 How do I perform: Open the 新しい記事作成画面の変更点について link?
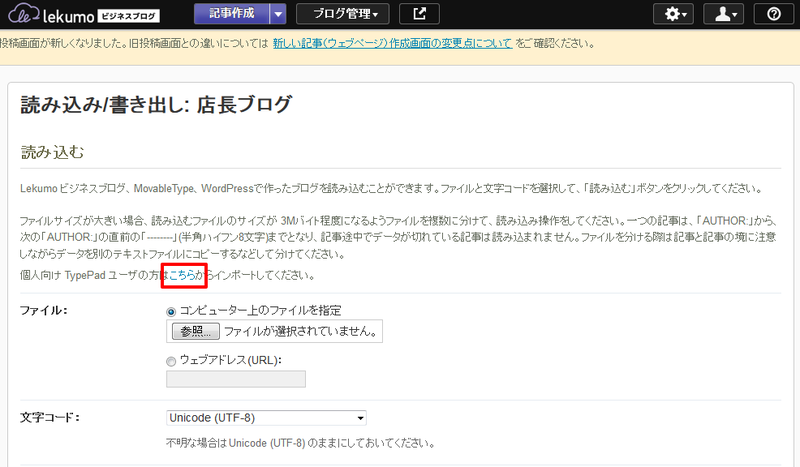click(x=392, y=43)
